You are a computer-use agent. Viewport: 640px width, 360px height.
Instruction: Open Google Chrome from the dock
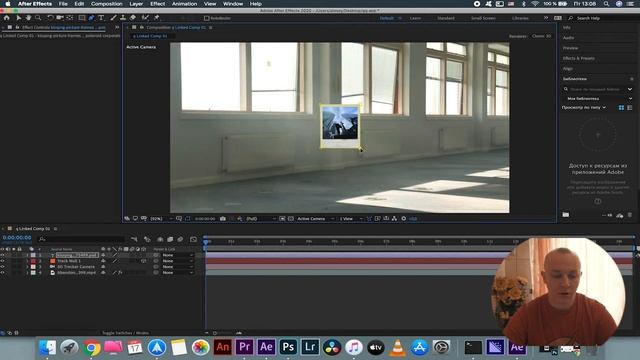click(91, 347)
